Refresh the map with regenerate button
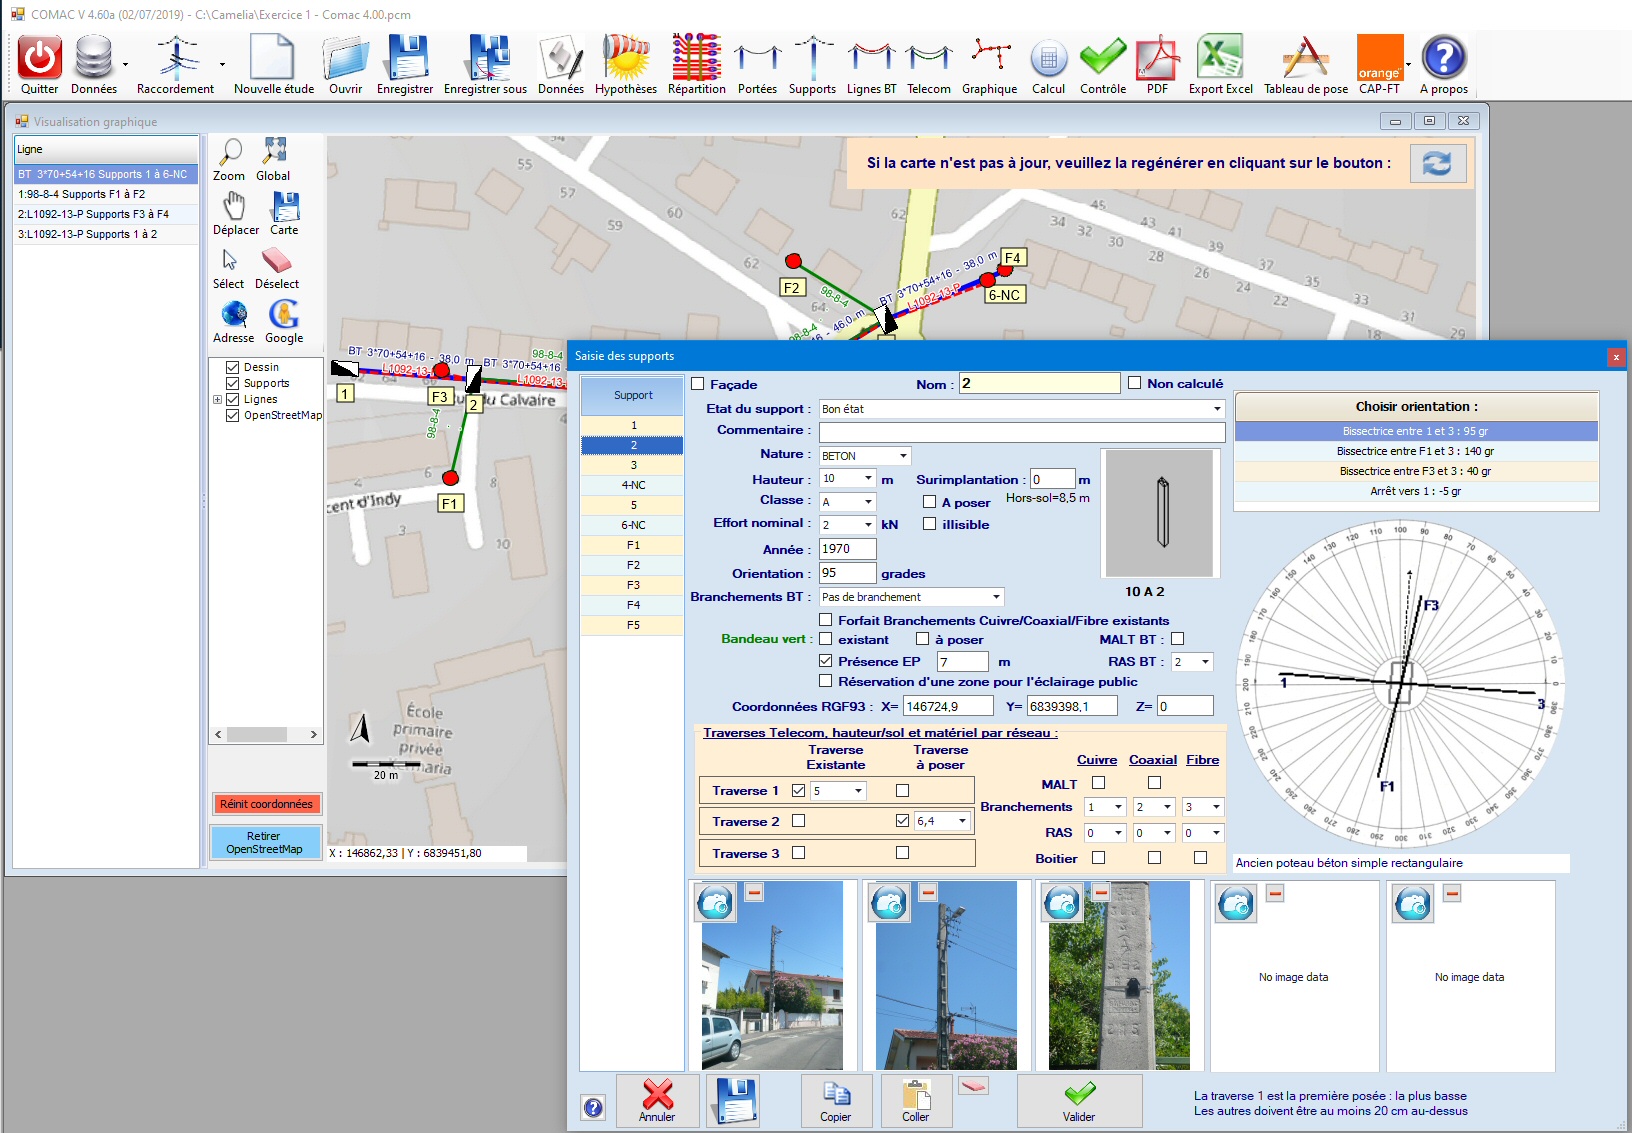Viewport: 1632px width, 1133px height. tap(1437, 163)
